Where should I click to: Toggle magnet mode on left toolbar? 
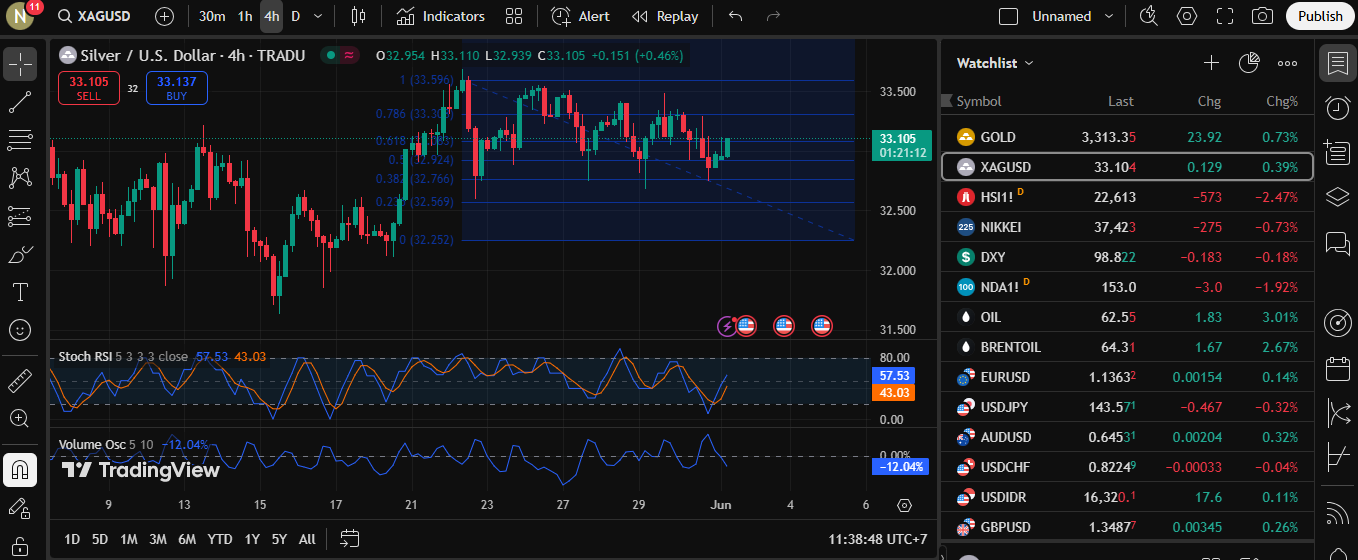click(x=20, y=469)
